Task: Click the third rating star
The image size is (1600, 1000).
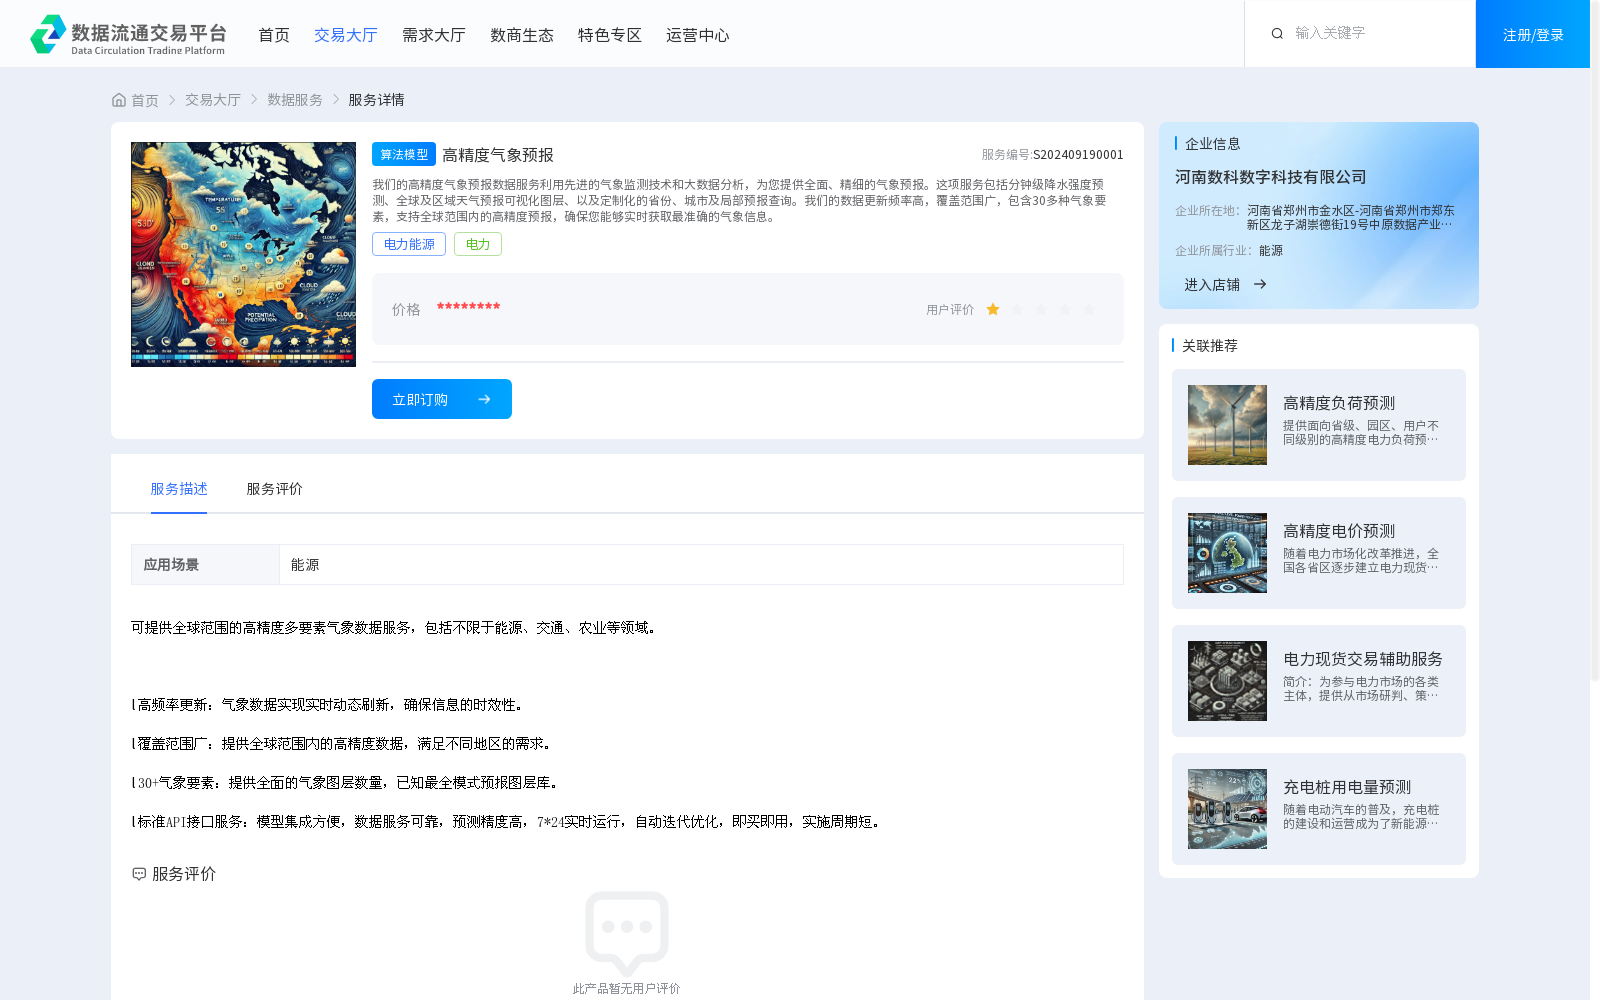Action: (x=1041, y=310)
